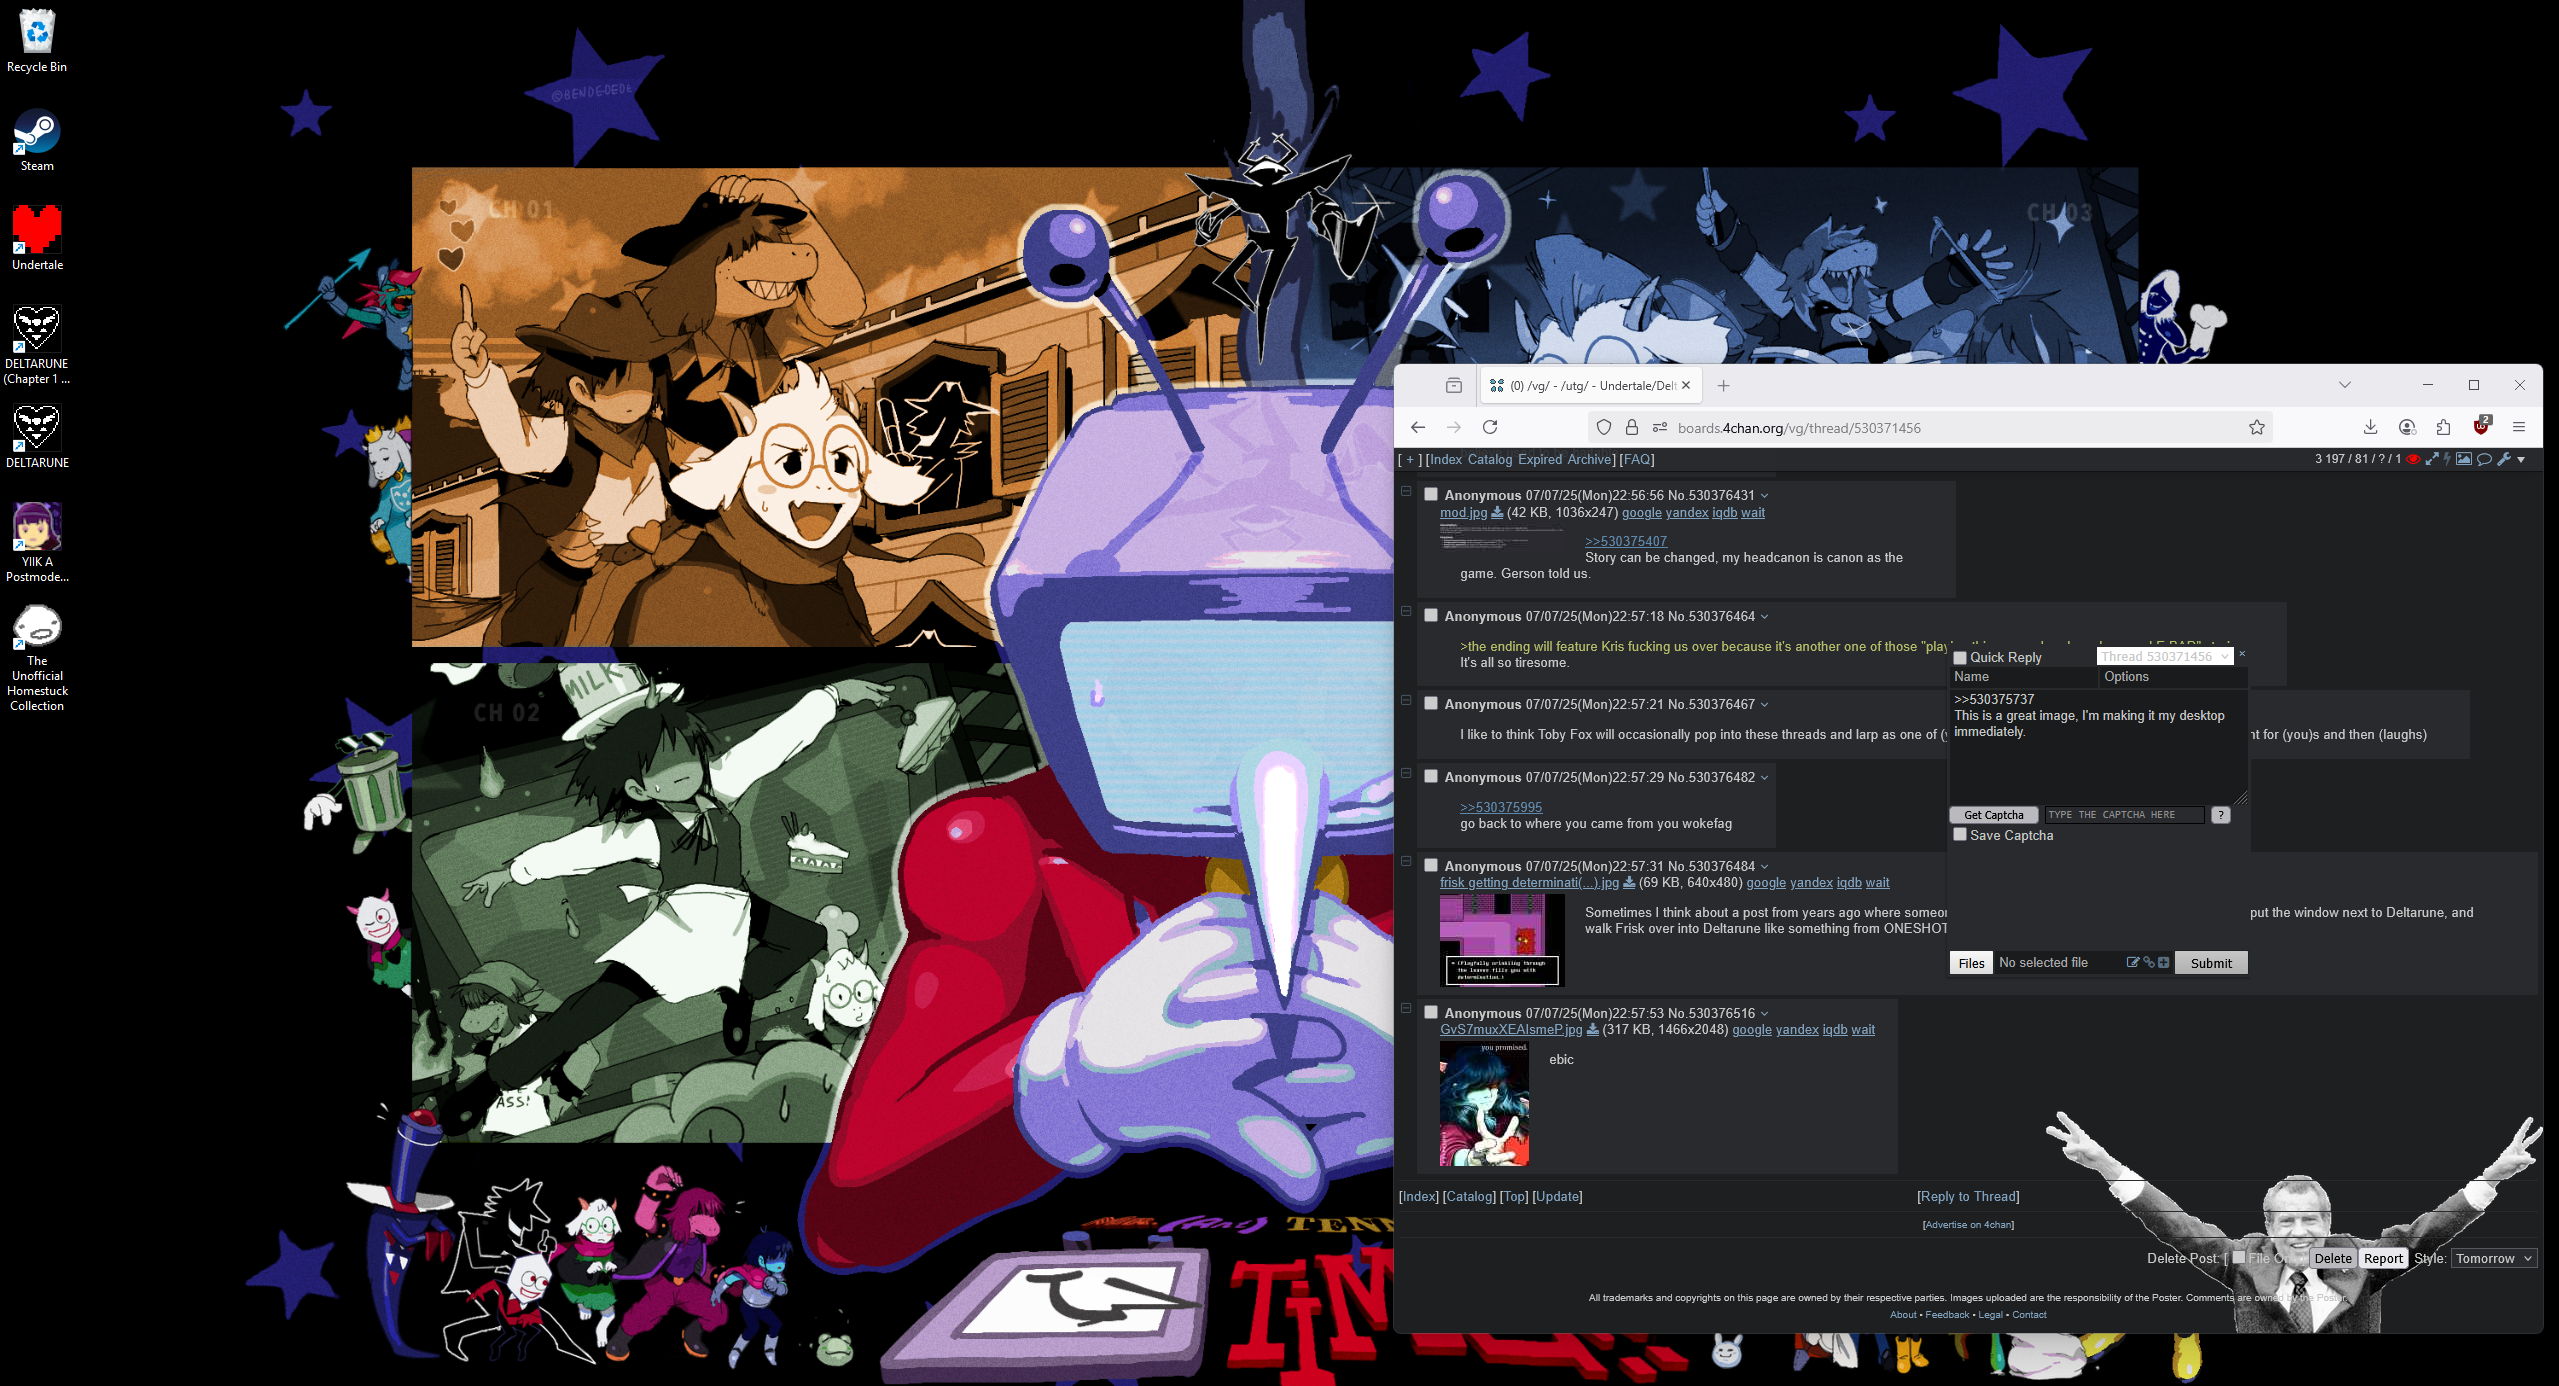This screenshot has width=2559, height=1386.
Task: Open Firefox View from the tab bar icon
Action: 1454,385
